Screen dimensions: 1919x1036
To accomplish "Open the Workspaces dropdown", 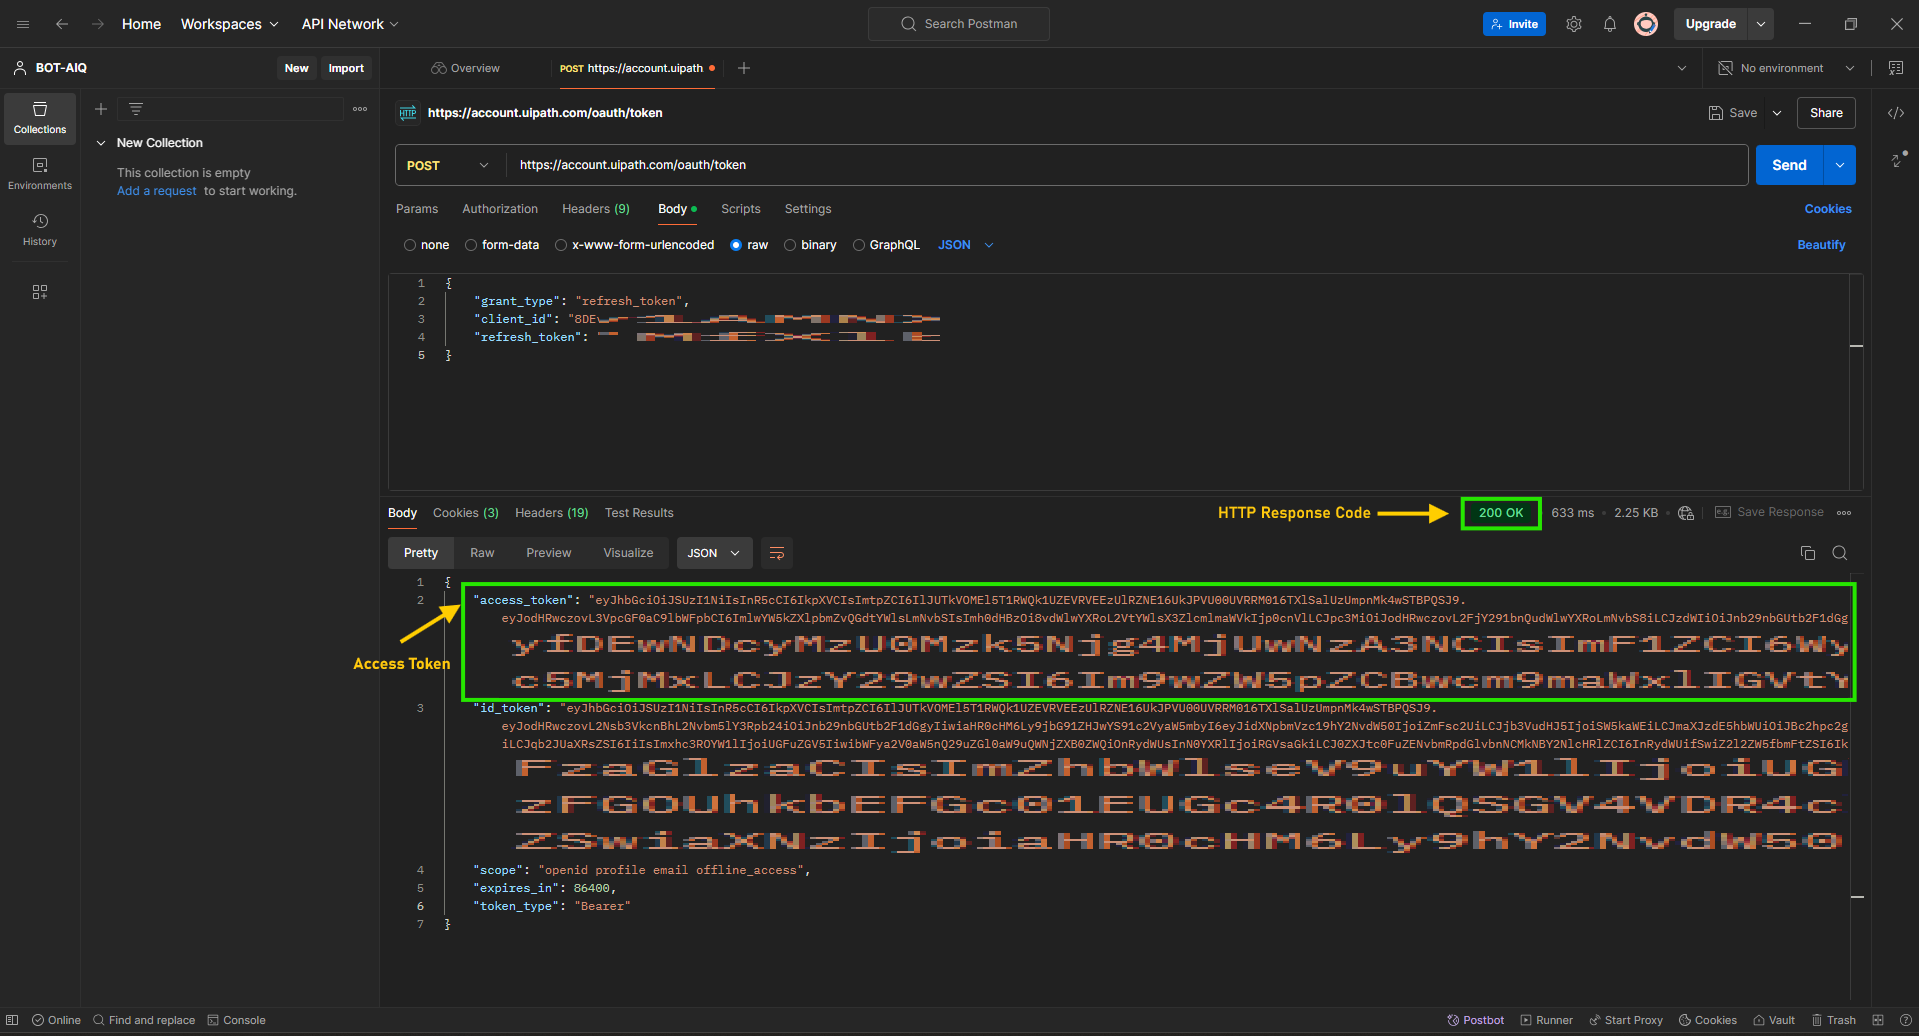I will 230,24.
